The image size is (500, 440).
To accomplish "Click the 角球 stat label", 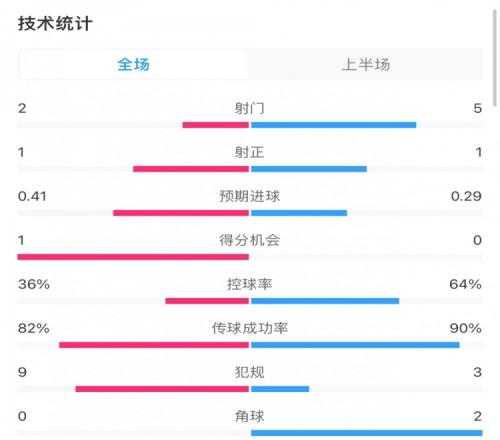I will pyautogui.click(x=249, y=416).
